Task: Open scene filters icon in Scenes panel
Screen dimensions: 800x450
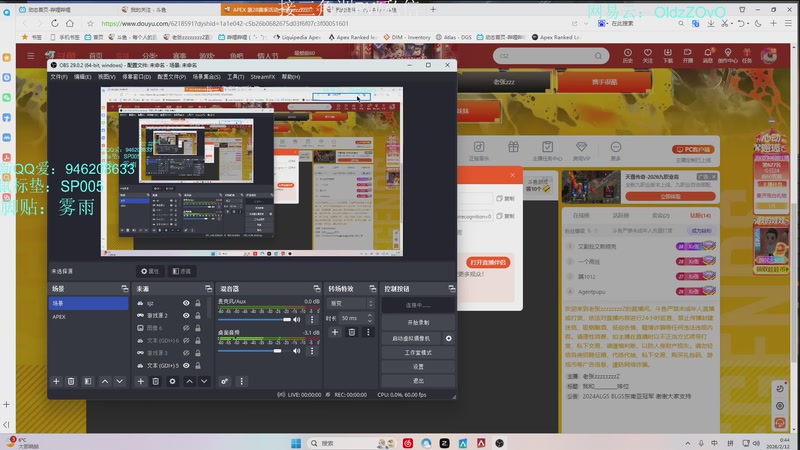Action: tap(88, 381)
